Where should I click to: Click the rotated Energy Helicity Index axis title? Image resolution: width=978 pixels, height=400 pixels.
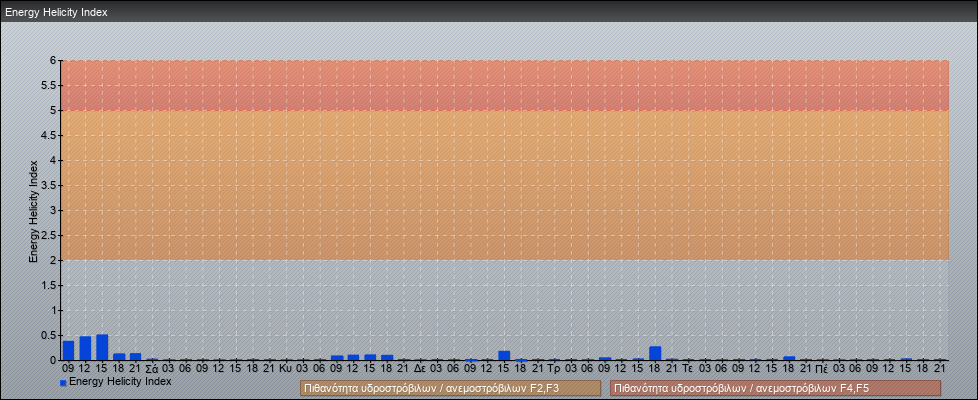[x=34, y=211]
